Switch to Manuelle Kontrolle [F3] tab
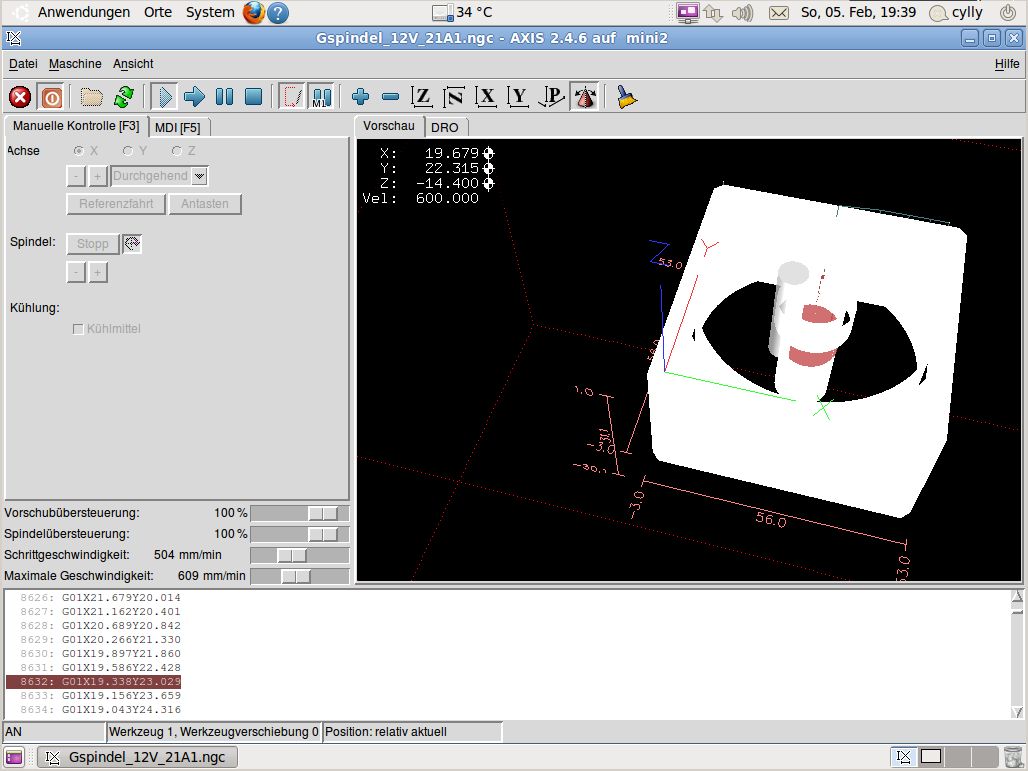The image size is (1028, 771). click(x=76, y=126)
